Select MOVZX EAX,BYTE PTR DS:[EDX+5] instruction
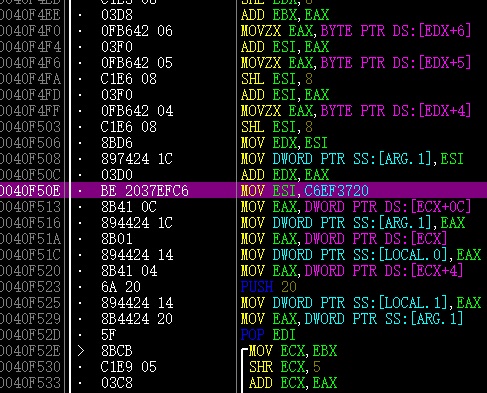This screenshot has height=393, width=487. [356, 63]
